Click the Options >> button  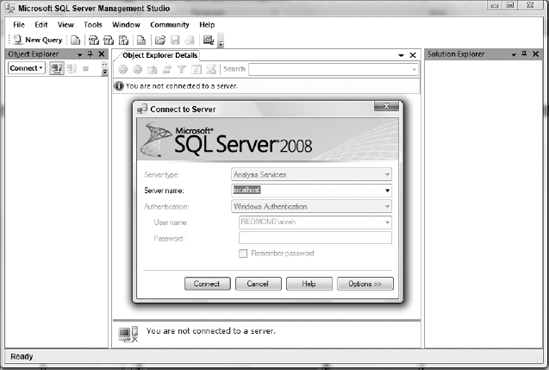[365, 284]
